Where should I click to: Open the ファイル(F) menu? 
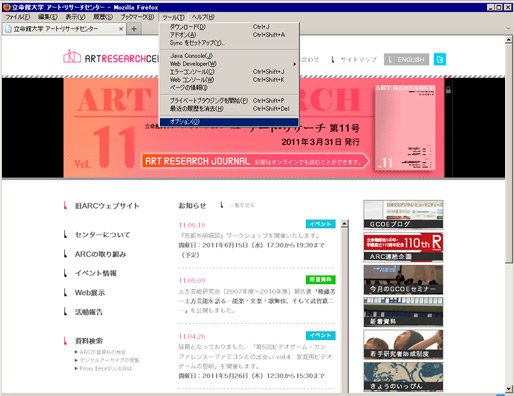18,17
